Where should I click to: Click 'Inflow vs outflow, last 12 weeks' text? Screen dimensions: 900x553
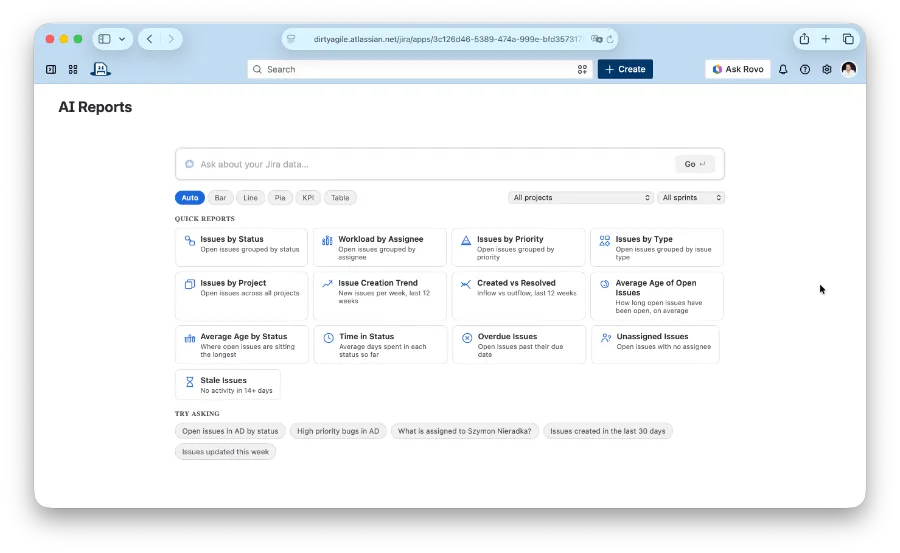[527, 293]
